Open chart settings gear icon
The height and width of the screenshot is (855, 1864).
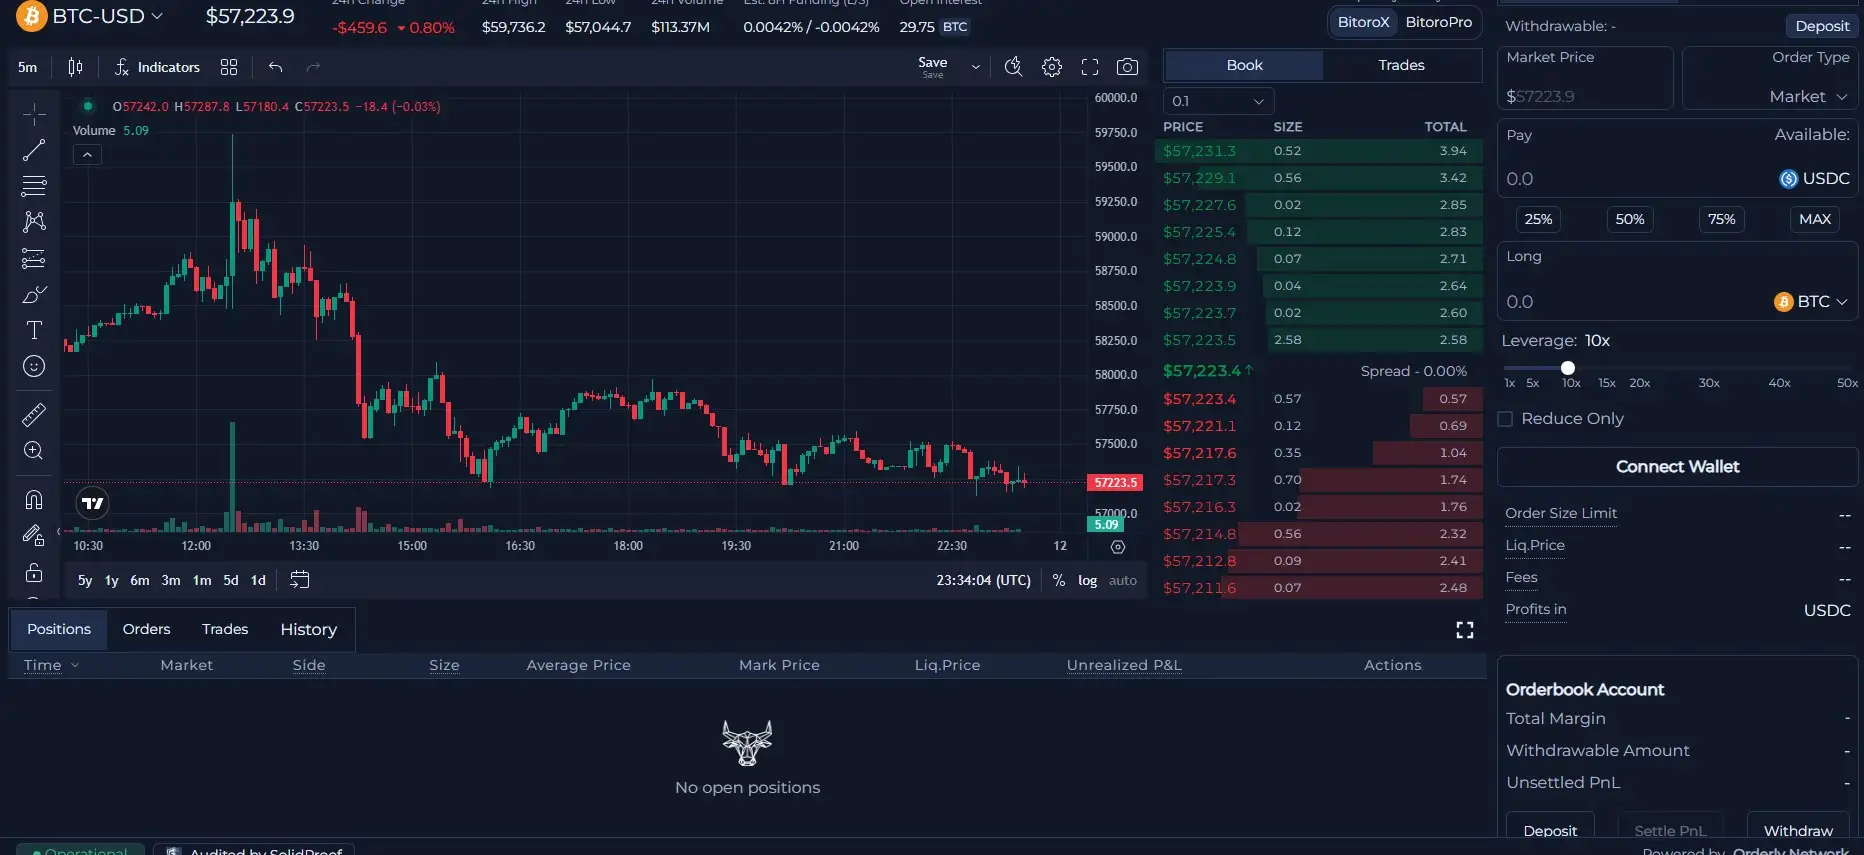(1051, 67)
